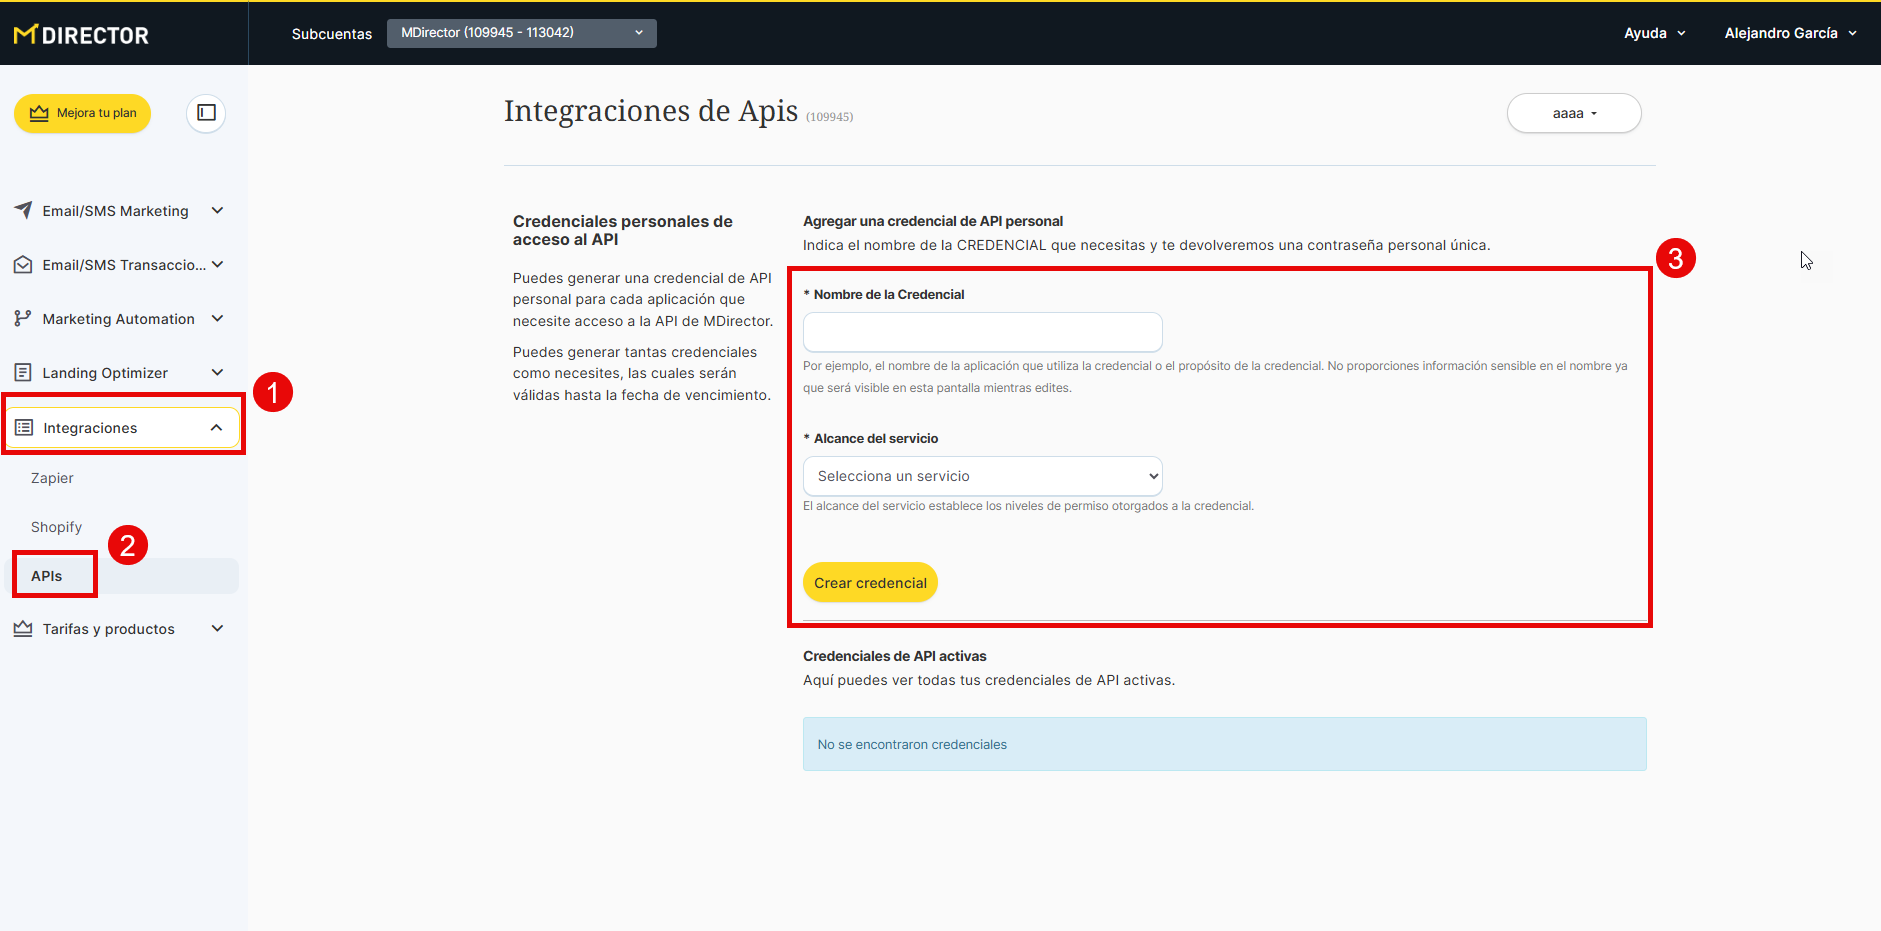Image resolution: width=1881 pixels, height=931 pixels.
Task: Open the Subcuentas MDirector dropdown
Action: click(x=521, y=33)
